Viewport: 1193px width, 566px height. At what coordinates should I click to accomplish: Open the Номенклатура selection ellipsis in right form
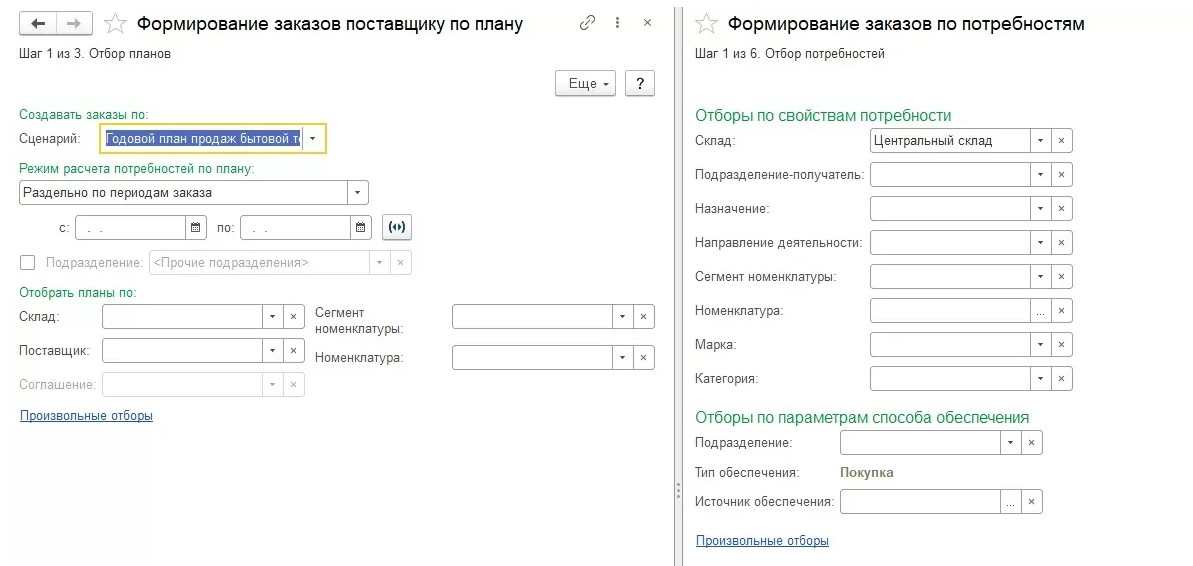pos(1041,310)
